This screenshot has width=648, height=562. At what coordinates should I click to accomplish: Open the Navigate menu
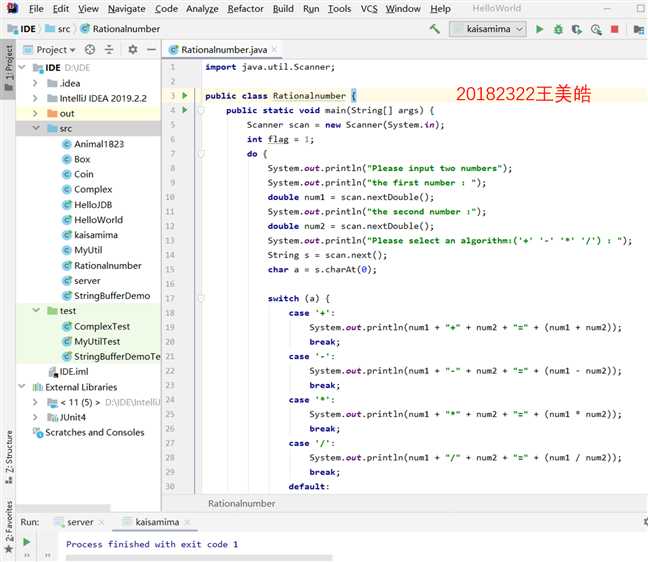126,8
